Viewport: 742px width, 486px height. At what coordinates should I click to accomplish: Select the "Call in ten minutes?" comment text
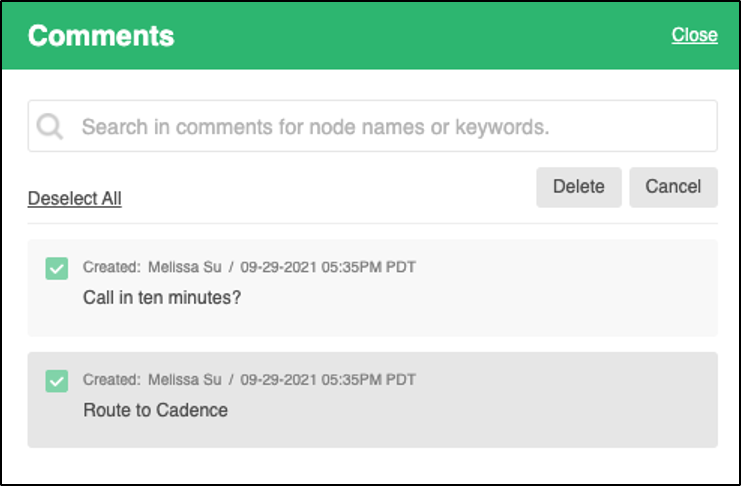click(162, 298)
